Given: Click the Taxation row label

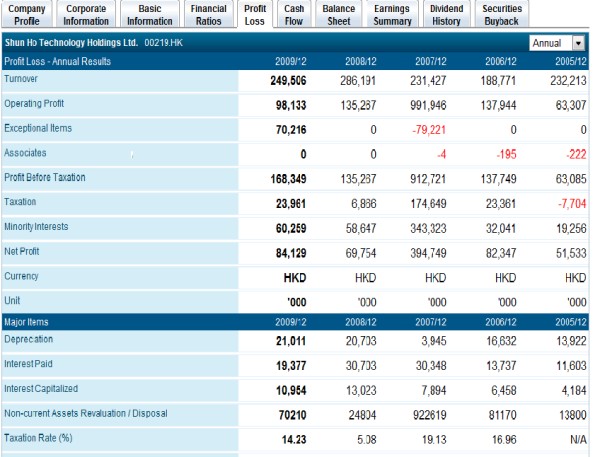Looking at the screenshot, I should 20,202.
